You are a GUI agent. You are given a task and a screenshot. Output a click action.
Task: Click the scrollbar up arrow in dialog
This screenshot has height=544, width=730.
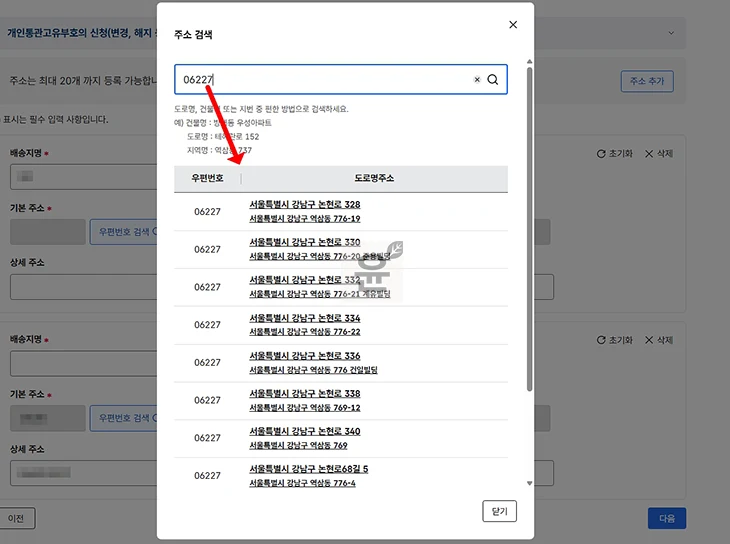point(529,61)
